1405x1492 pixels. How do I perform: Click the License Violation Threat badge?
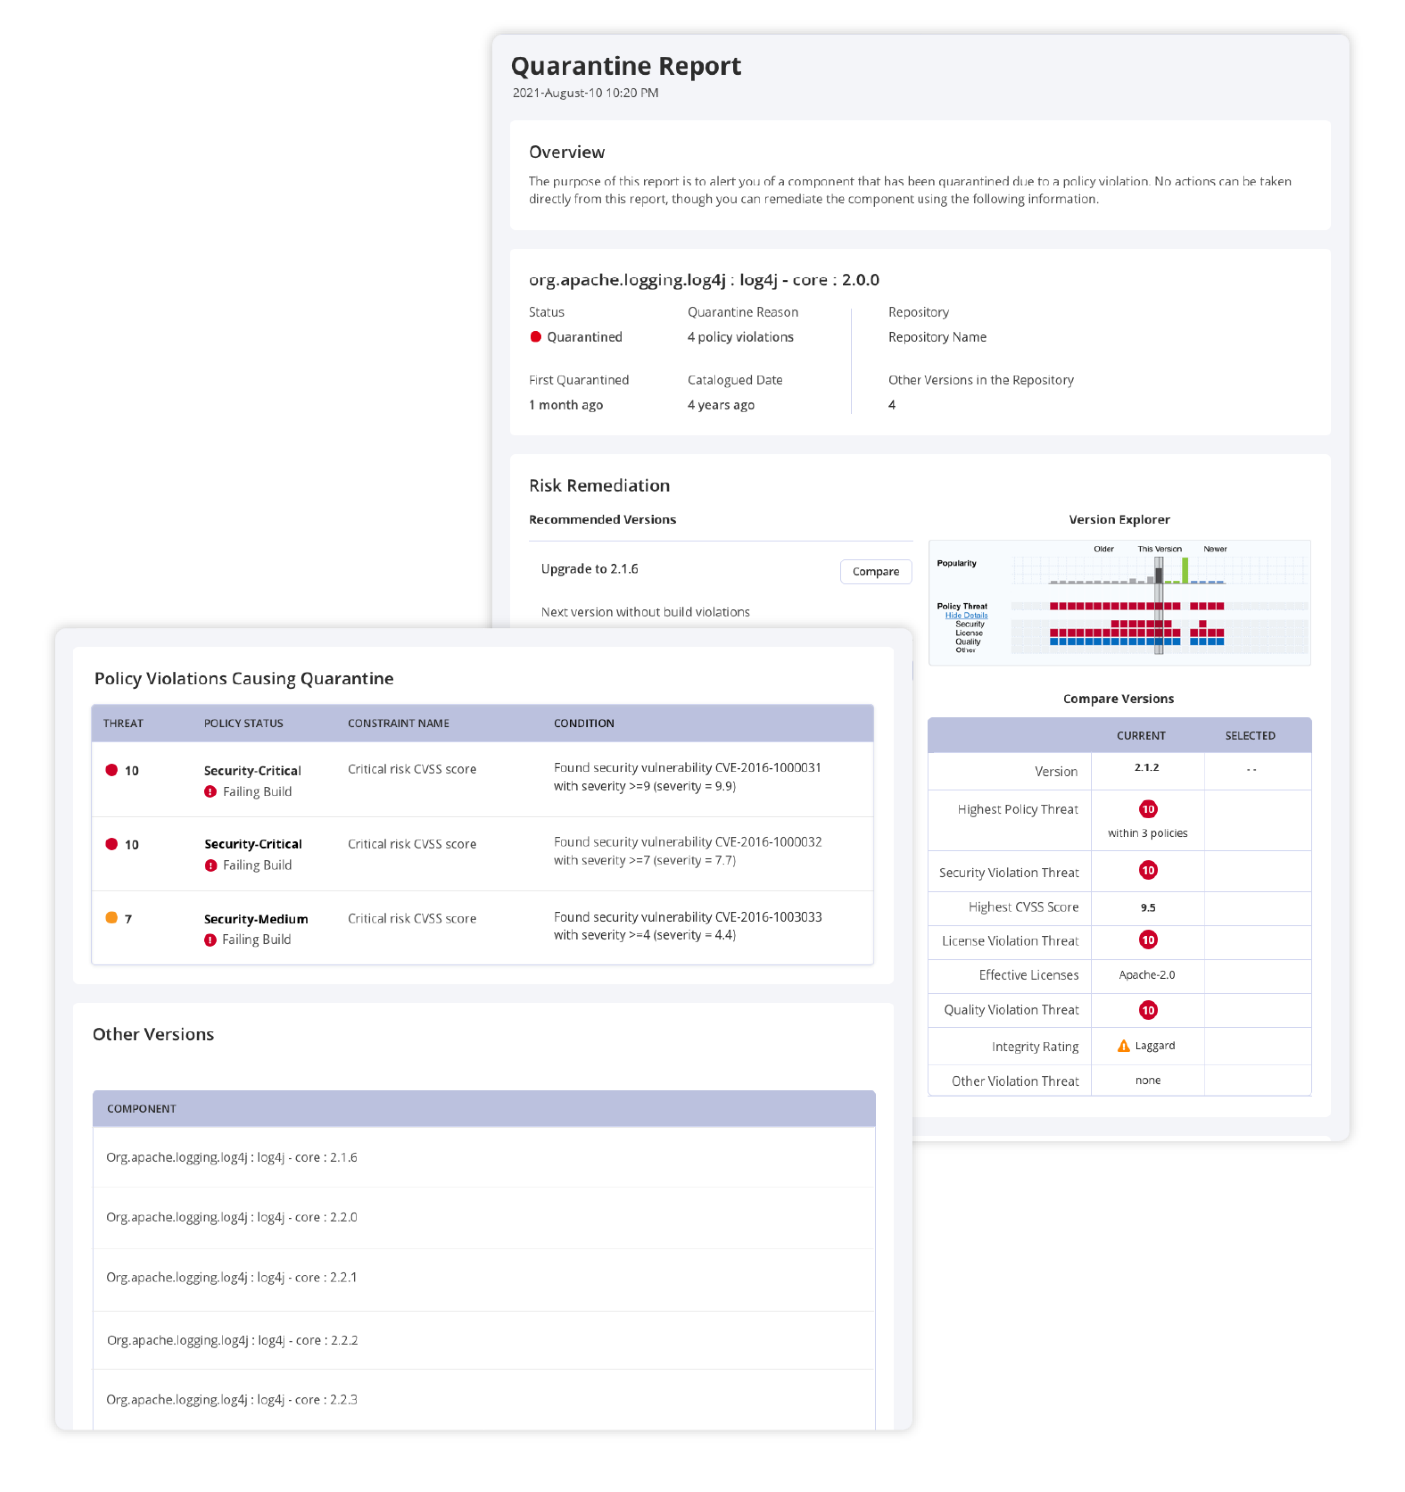pyautogui.click(x=1148, y=940)
